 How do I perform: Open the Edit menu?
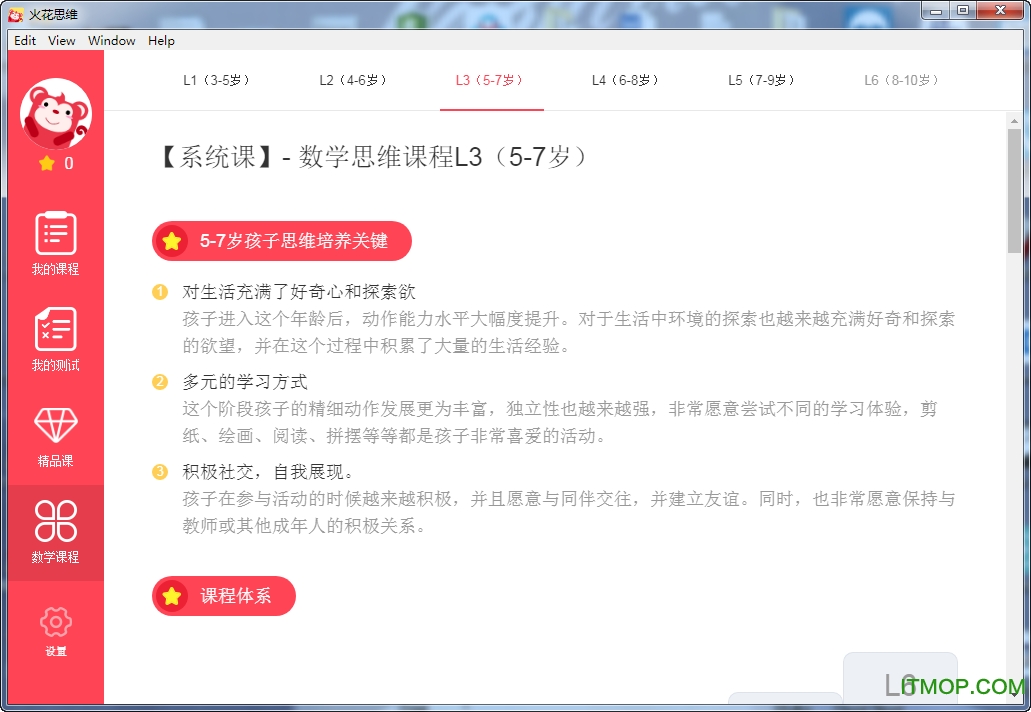click(24, 40)
